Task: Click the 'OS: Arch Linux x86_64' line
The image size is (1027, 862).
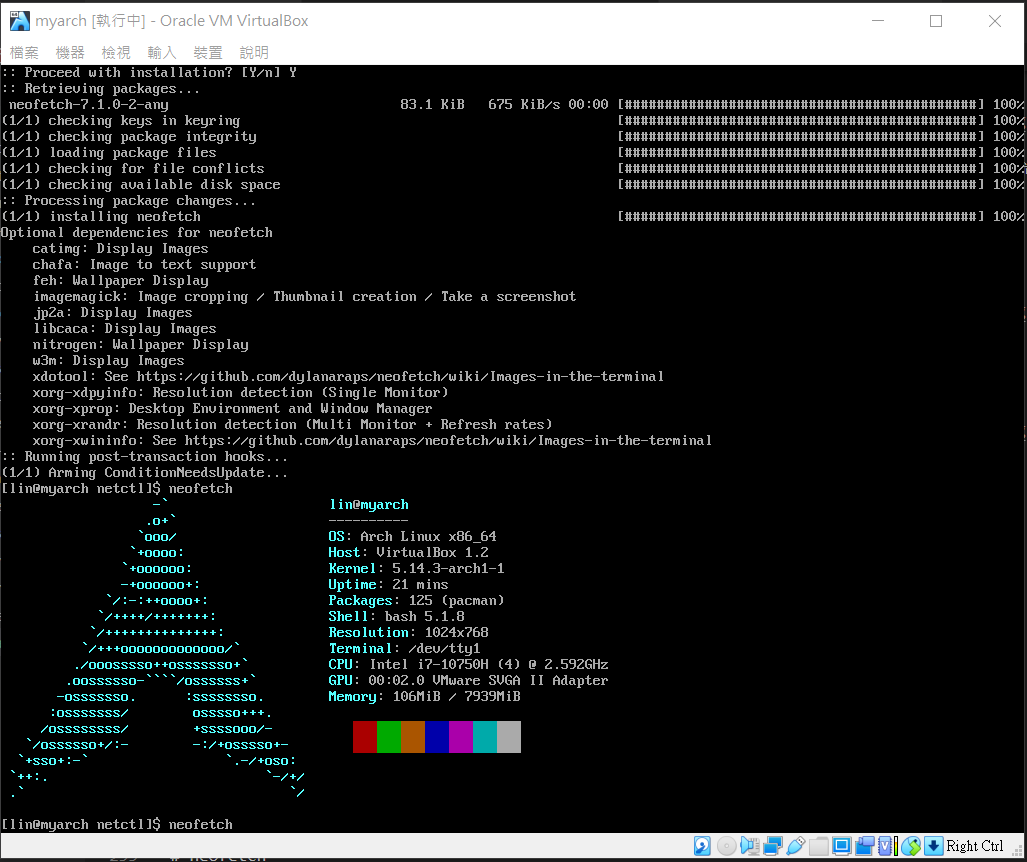Action: [413, 536]
